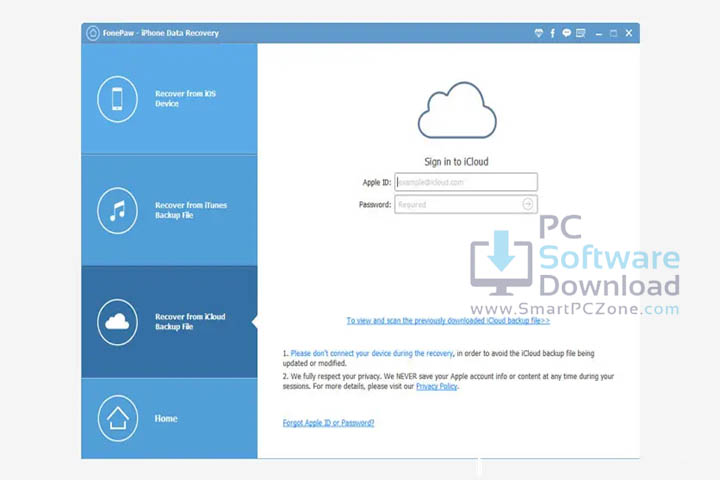Viewport: 720px width, 480px height.
Task: Click Forgot Apple ID or Password link
Action: 328,423
